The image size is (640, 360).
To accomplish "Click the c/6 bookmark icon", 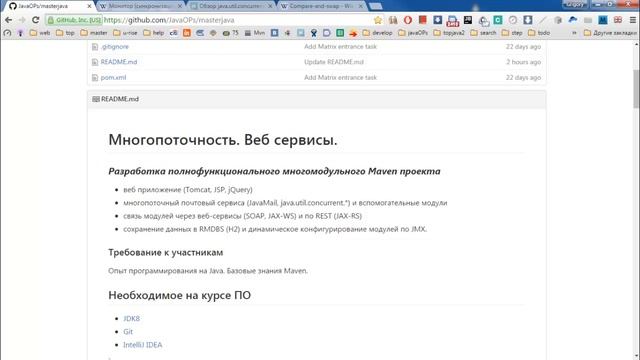I will pos(173,33).
